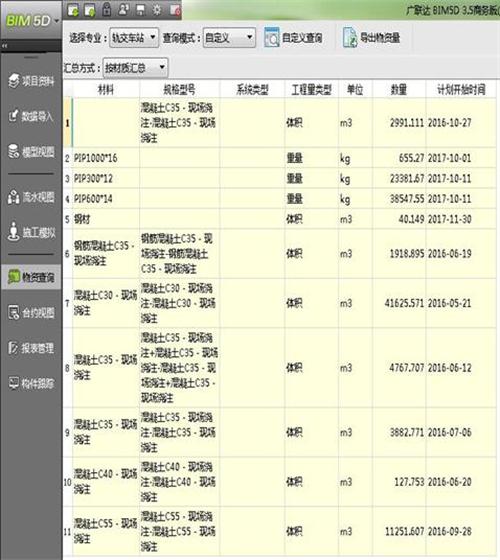Click the first green document toolbar icon

click(73, 10)
